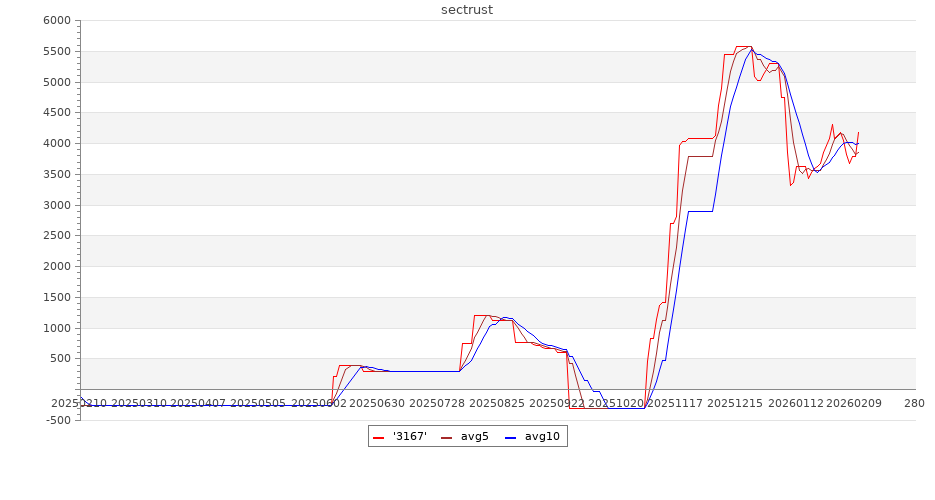Click the -500 y-axis label

point(56,420)
